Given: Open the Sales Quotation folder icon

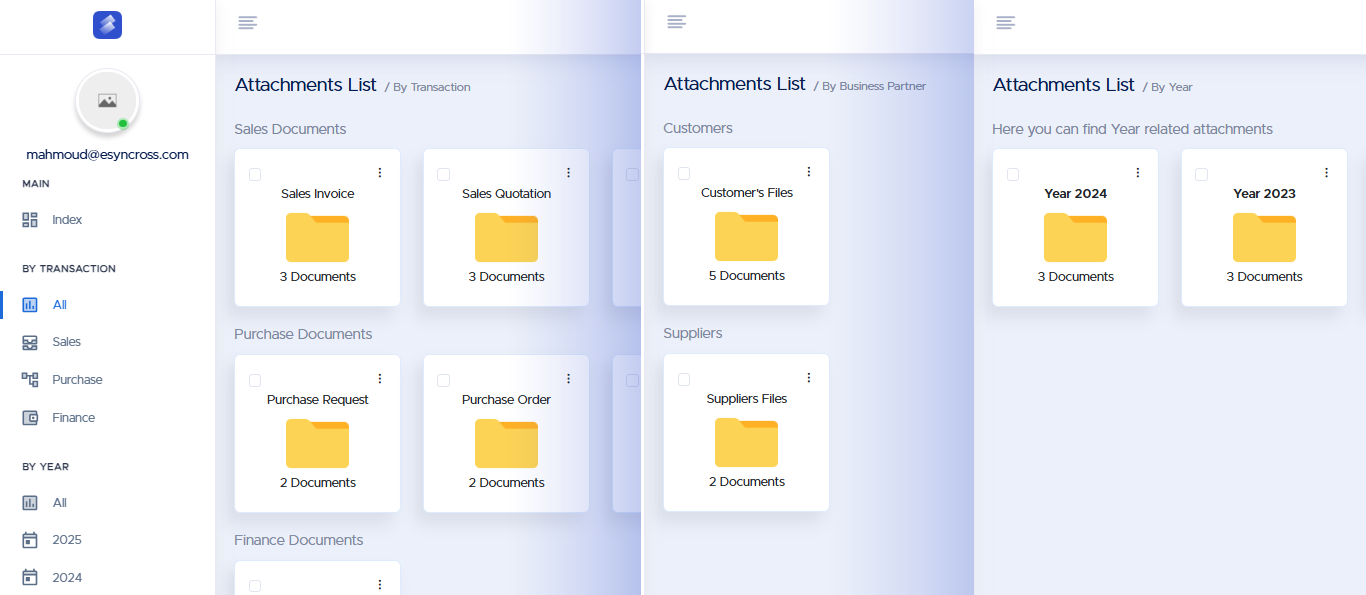Looking at the screenshot, I should coord(507,238).
